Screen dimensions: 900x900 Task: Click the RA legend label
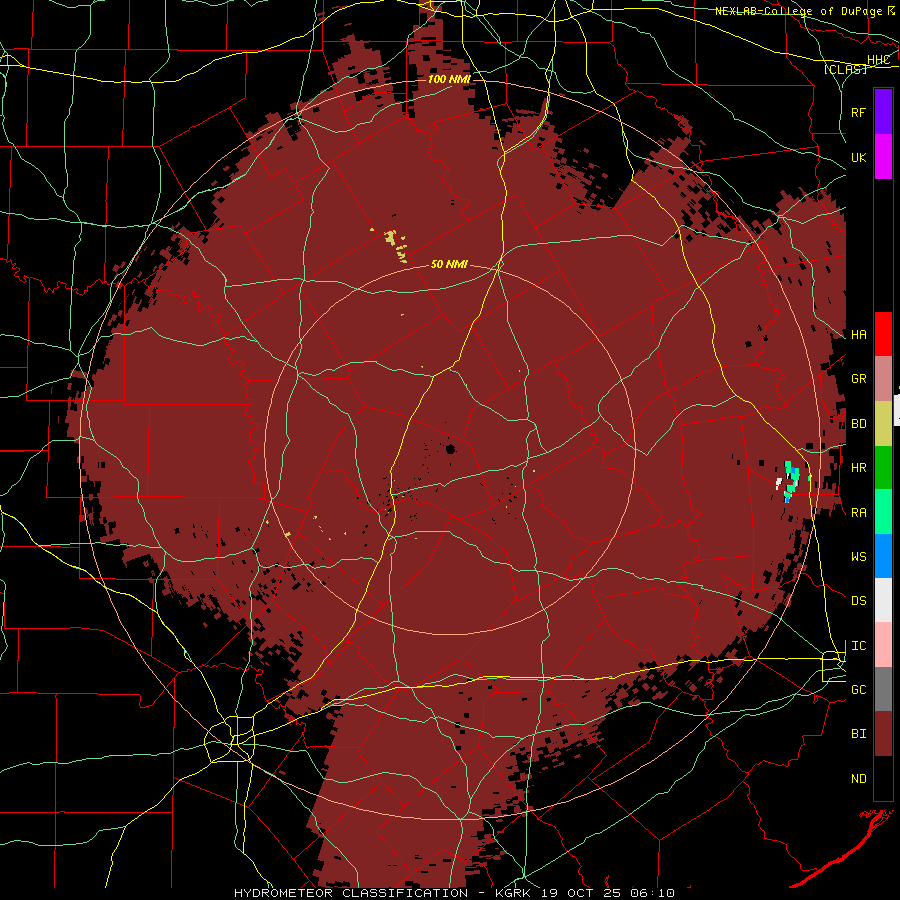point(858,513)
